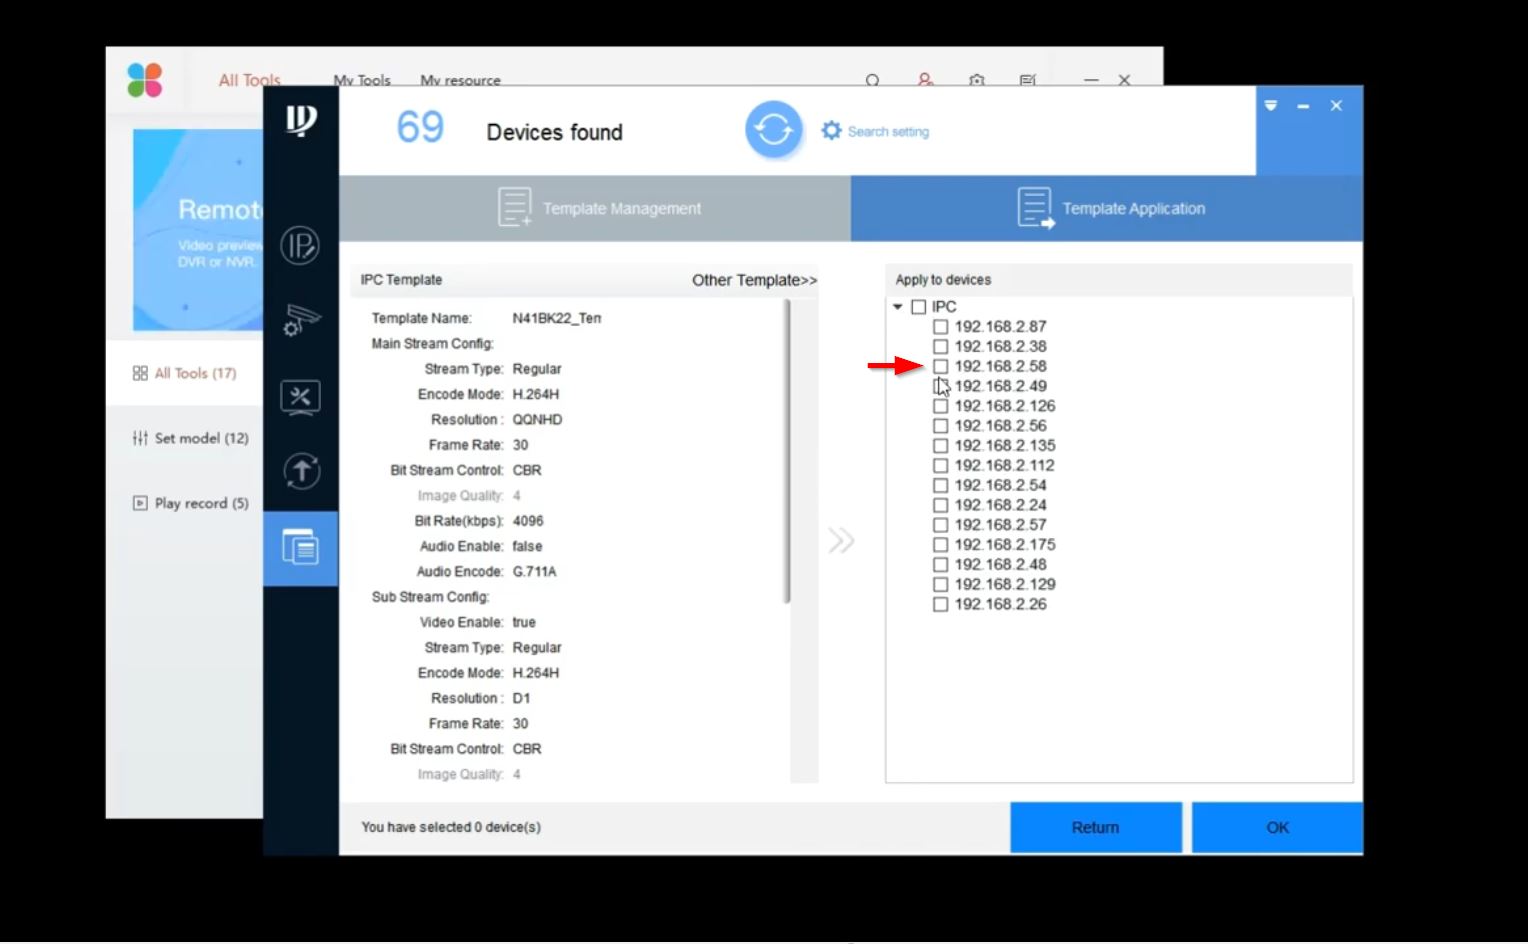Open the message icon in background toolbox window

pos(1027,80)
